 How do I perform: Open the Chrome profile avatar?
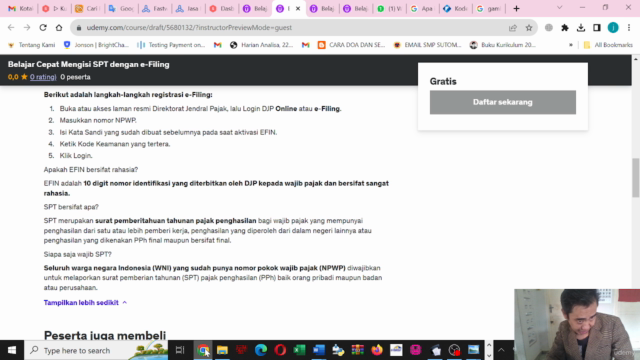(613, 28)
